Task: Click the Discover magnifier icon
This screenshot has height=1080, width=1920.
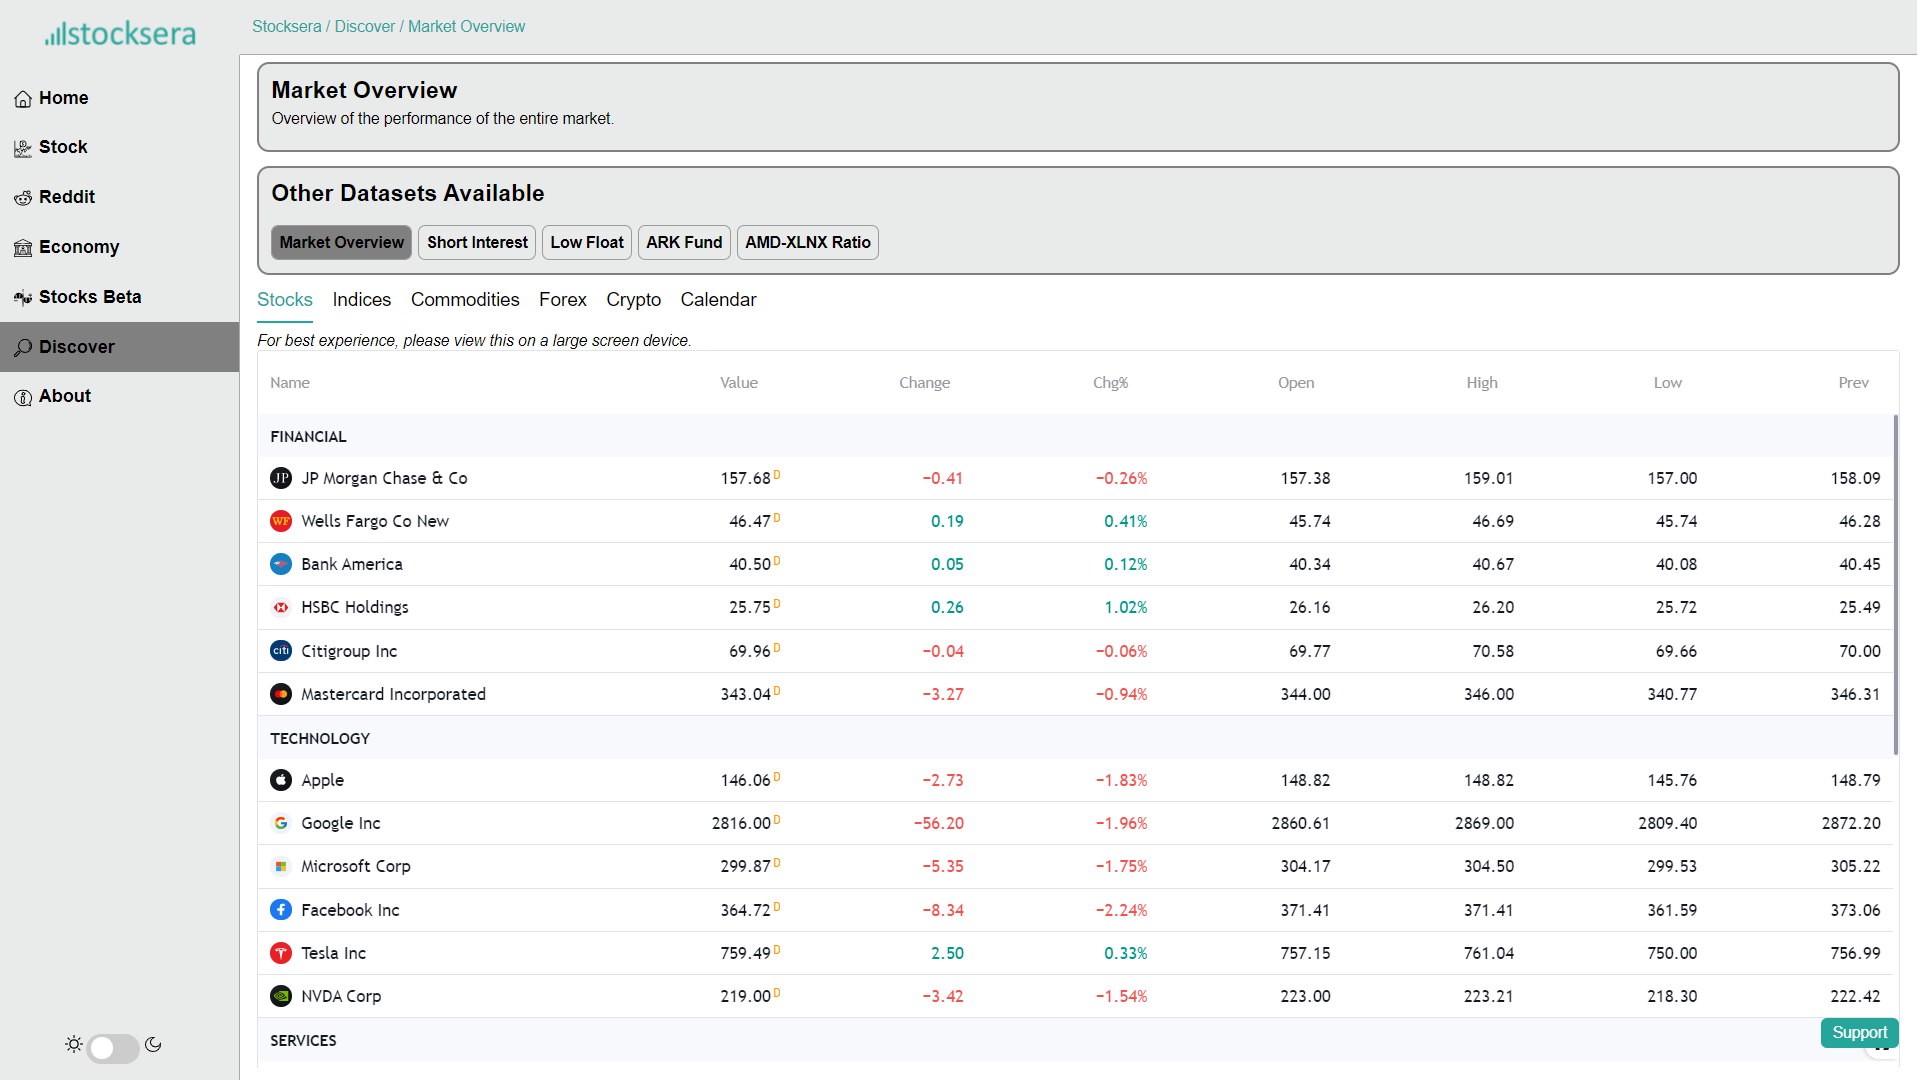Action: pos(23,348)
